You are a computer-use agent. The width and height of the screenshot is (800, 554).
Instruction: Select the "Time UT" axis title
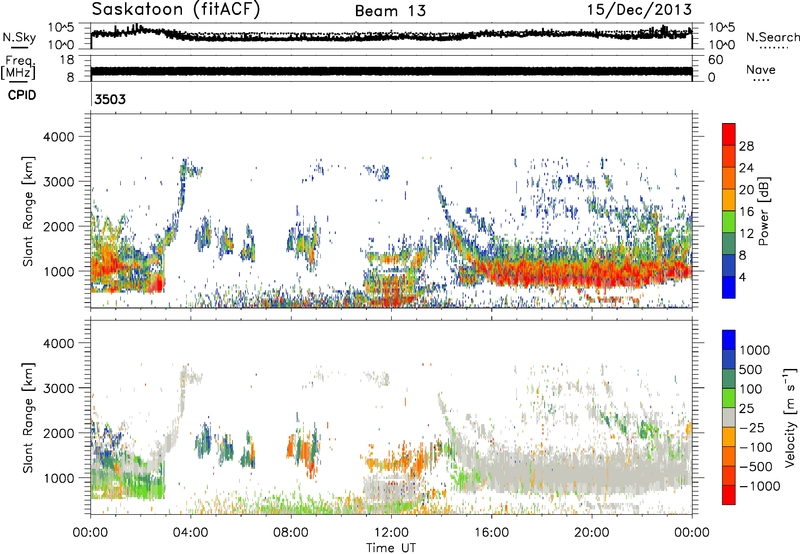[391, 548]
